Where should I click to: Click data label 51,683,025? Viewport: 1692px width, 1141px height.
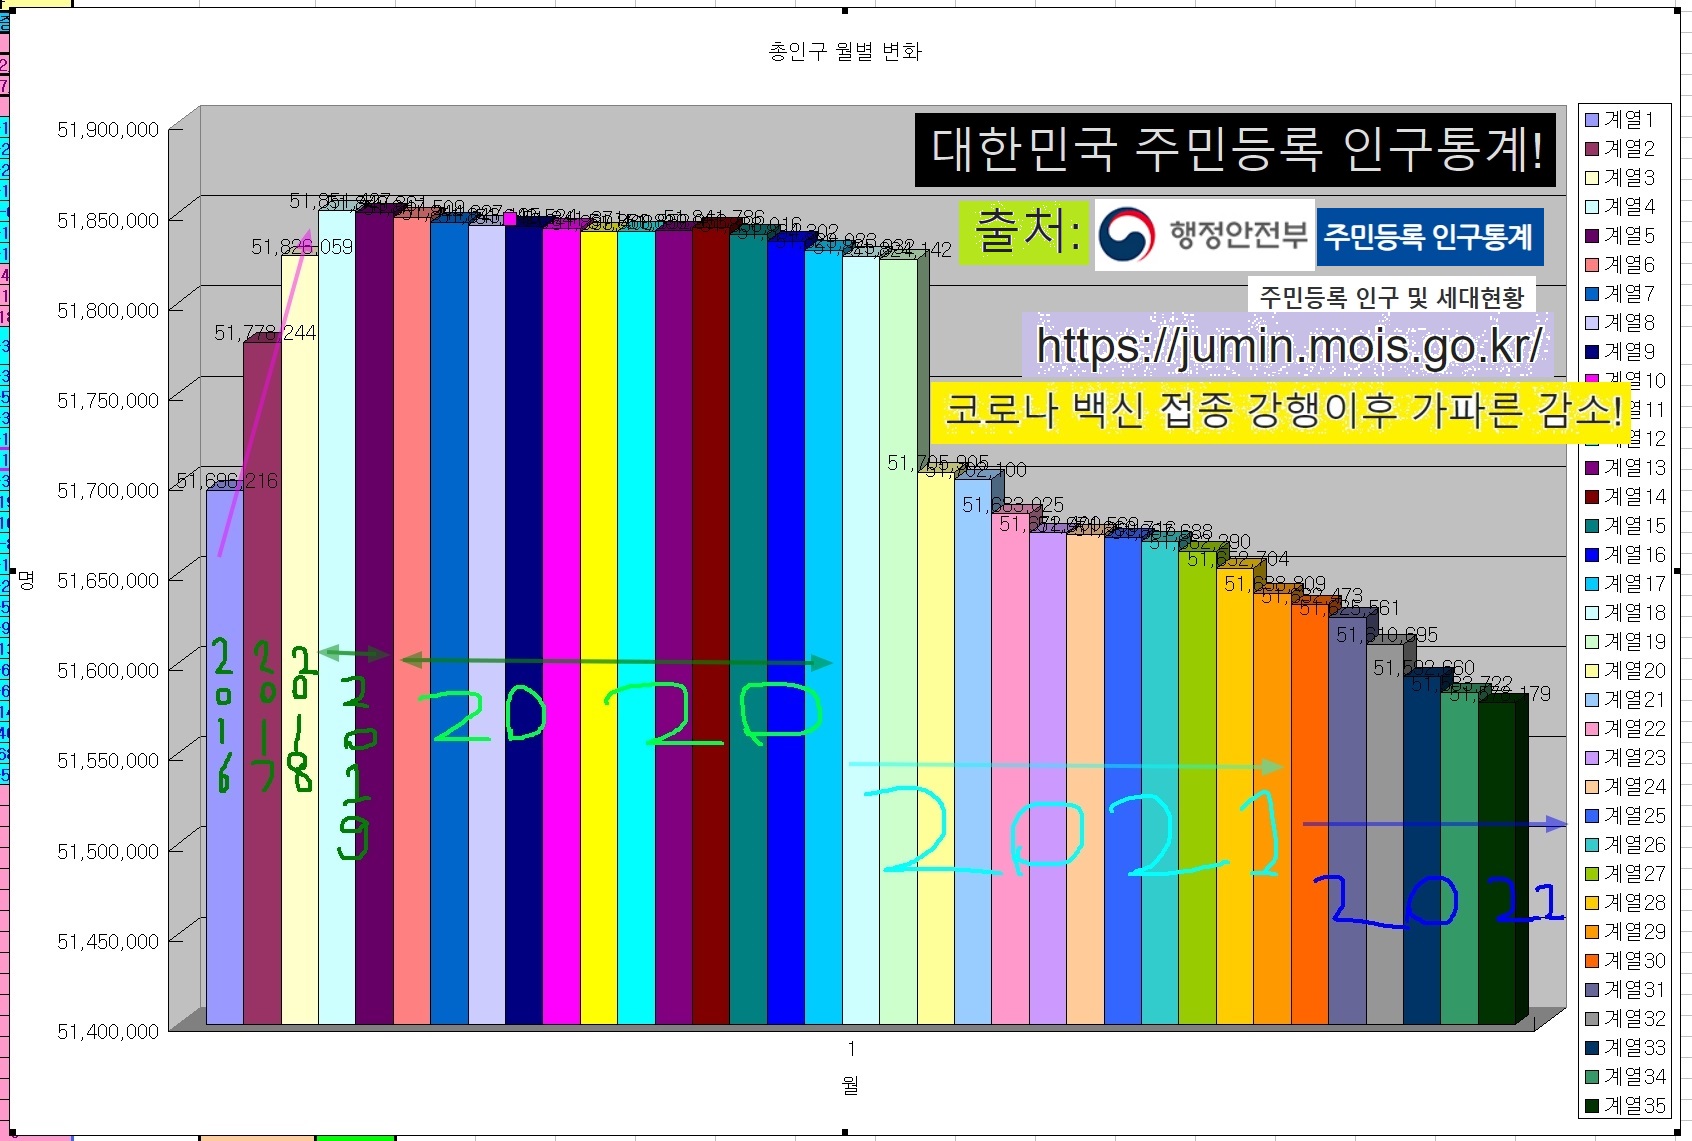[x=1013, y=505]
